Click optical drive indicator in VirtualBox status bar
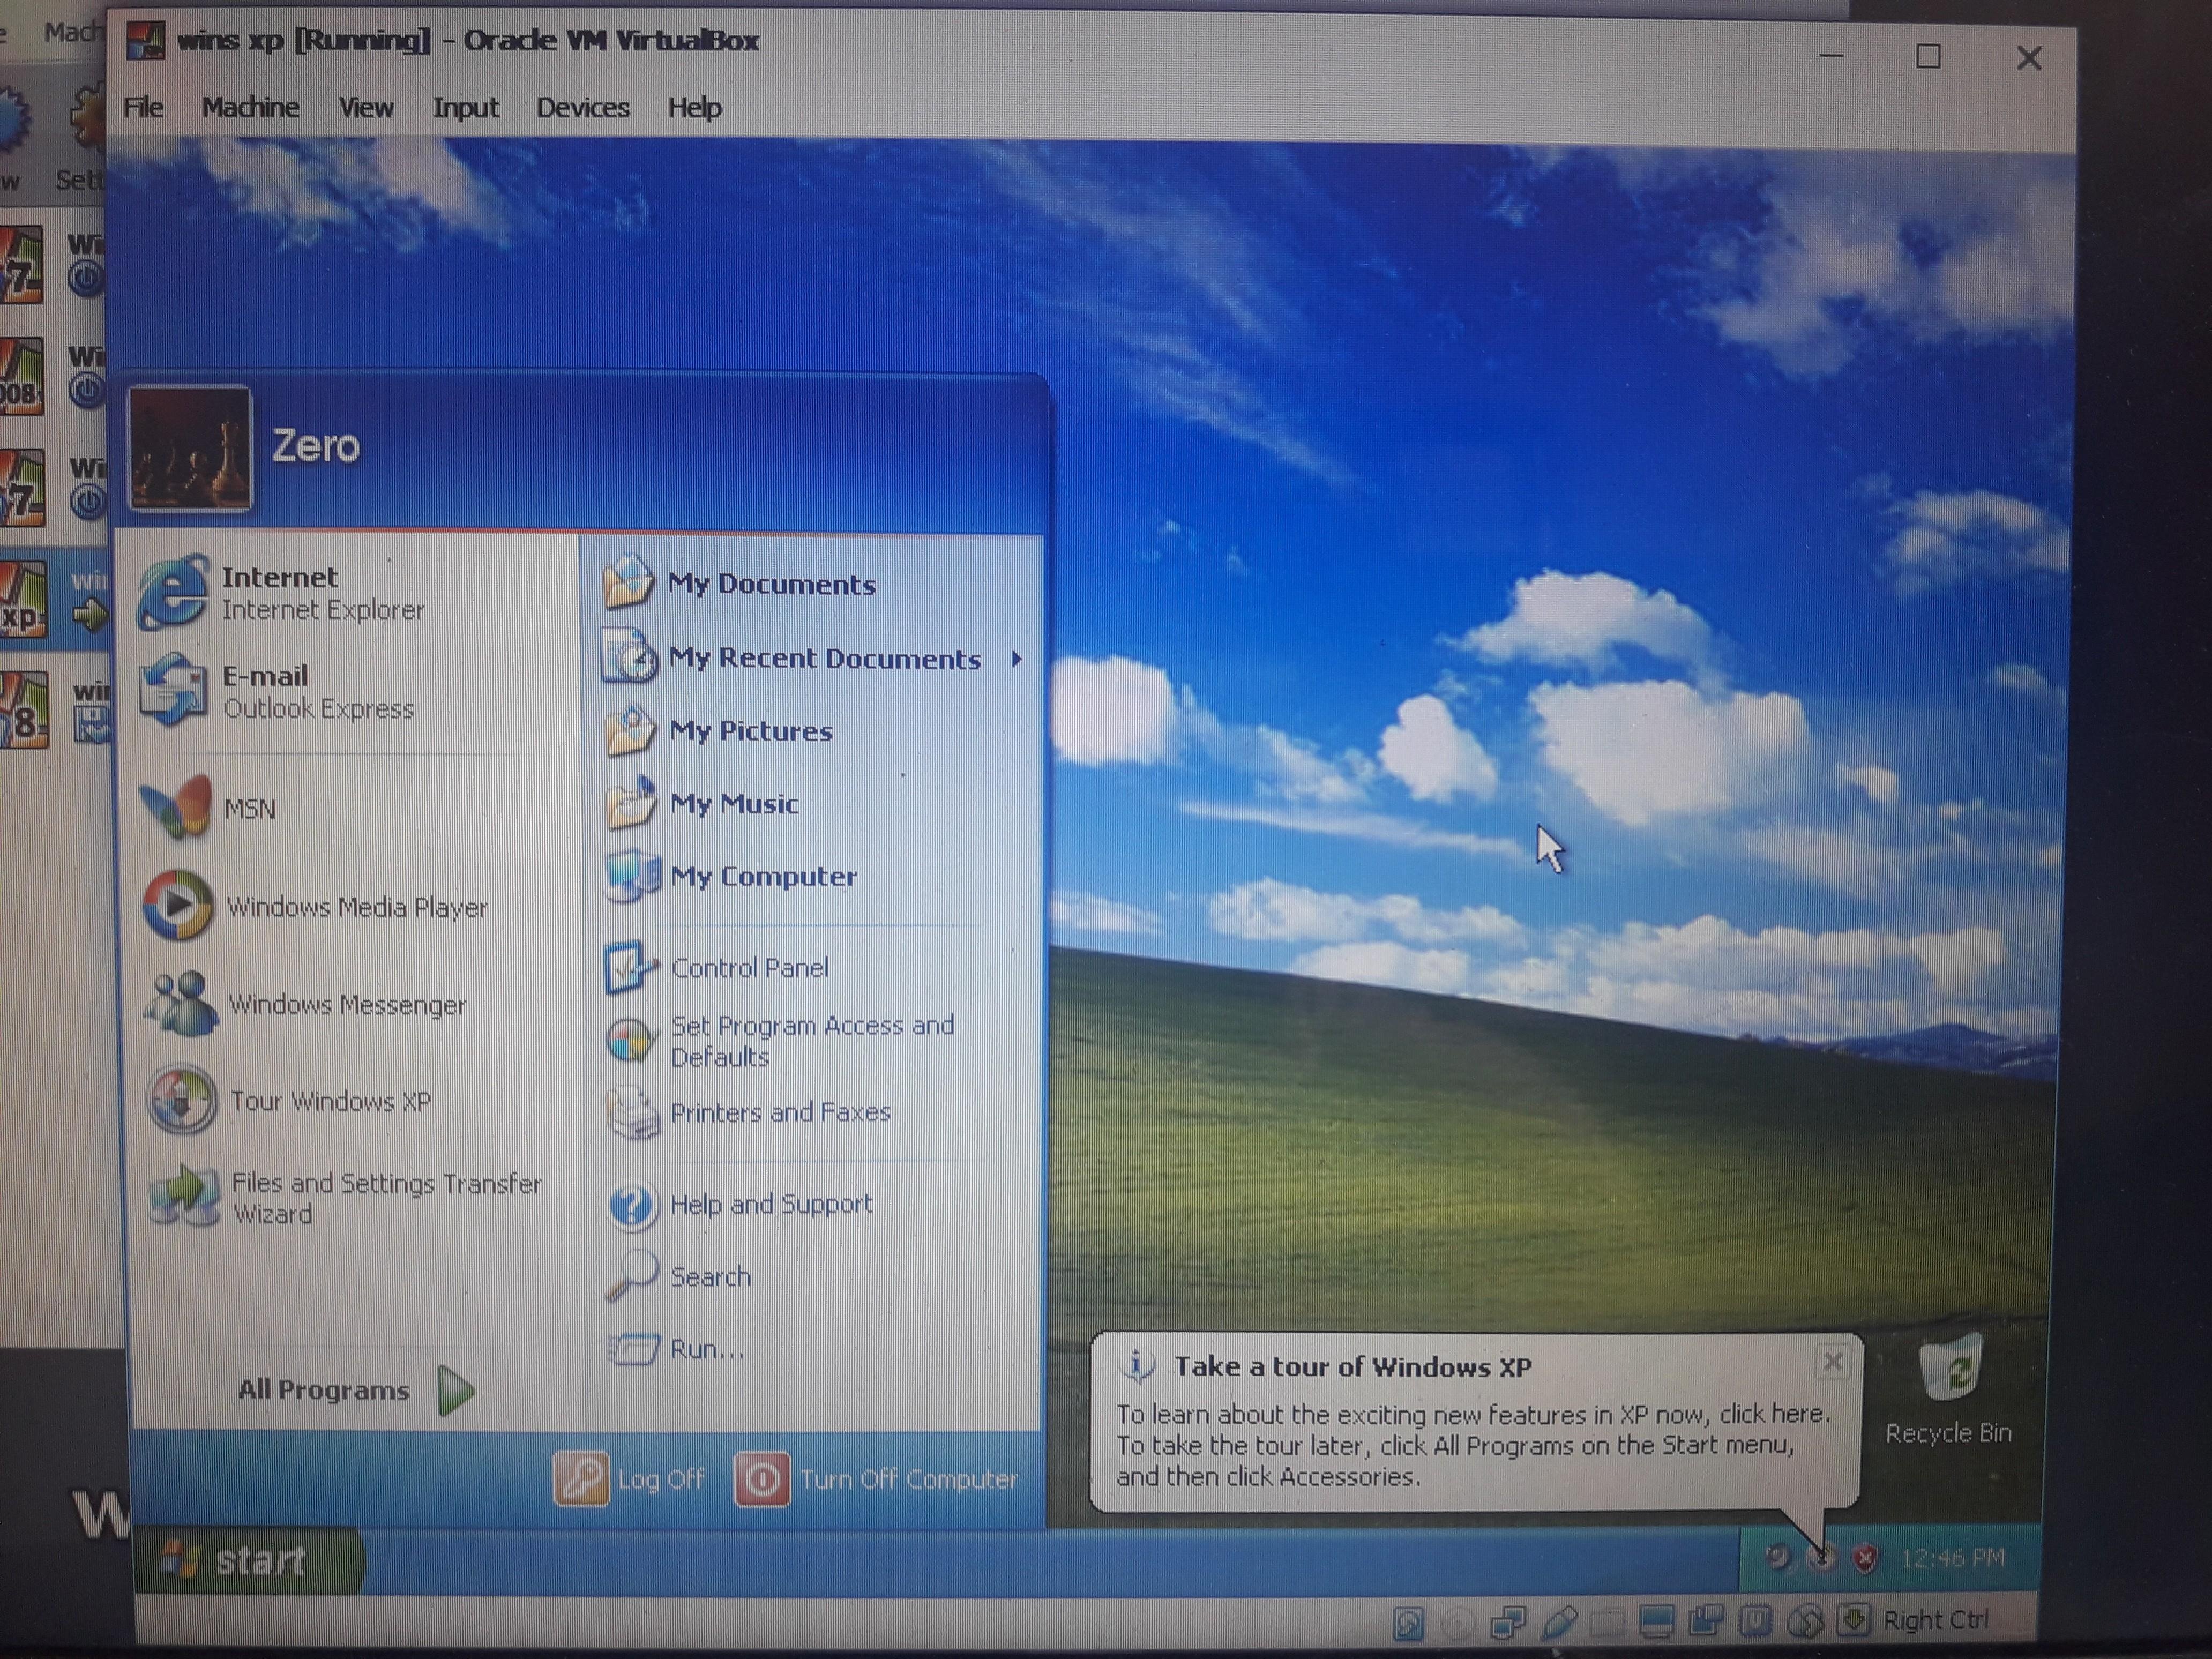2212x1659 pixels. tap(1458, 1622)
